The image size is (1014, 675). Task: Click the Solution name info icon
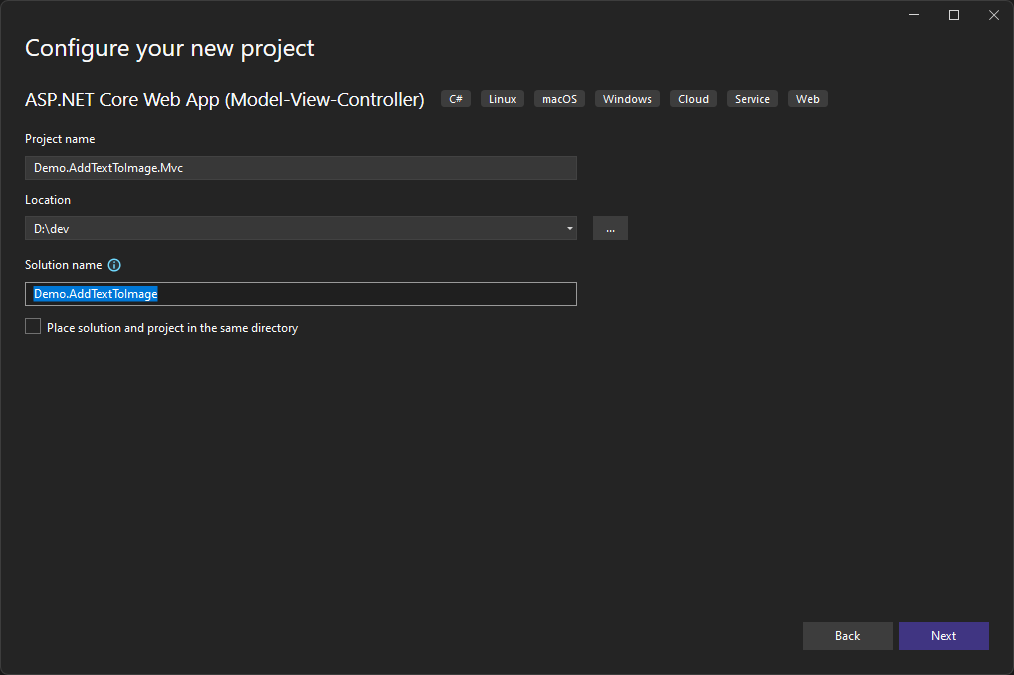[x=114, y=265]
